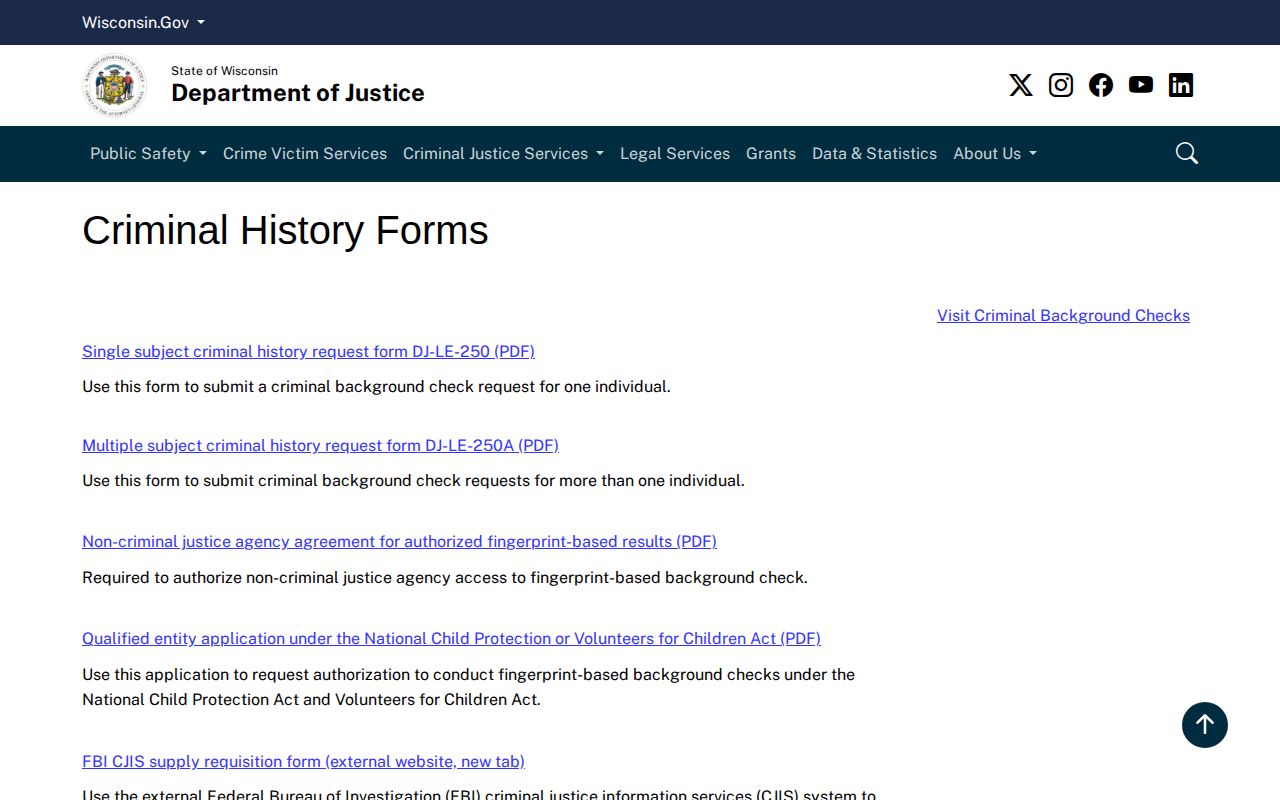Open the LinkedIn social icon
This screenshot has width=1280, height=800.
pyautogui.click(x=1180, y=85)
